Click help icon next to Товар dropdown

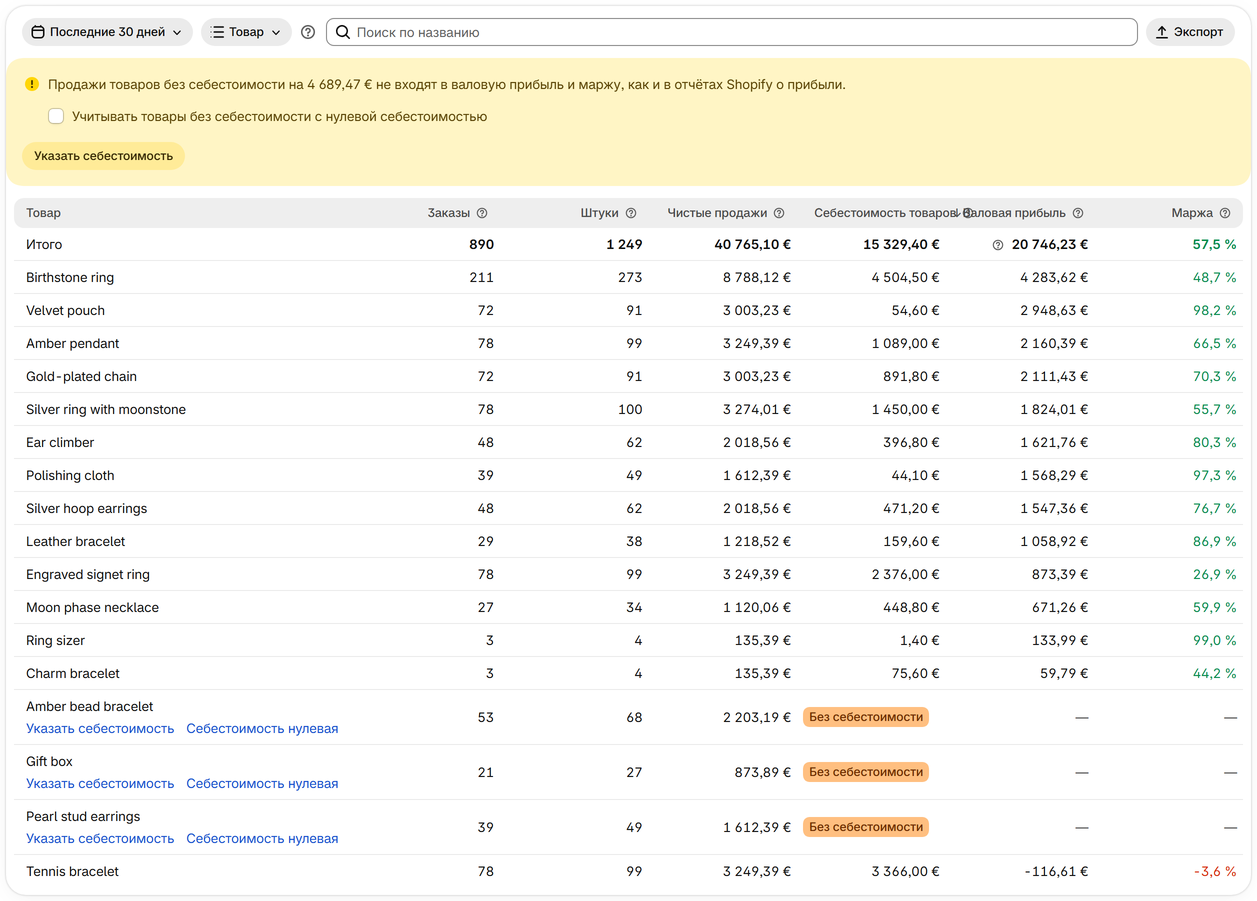click(308, 32)
